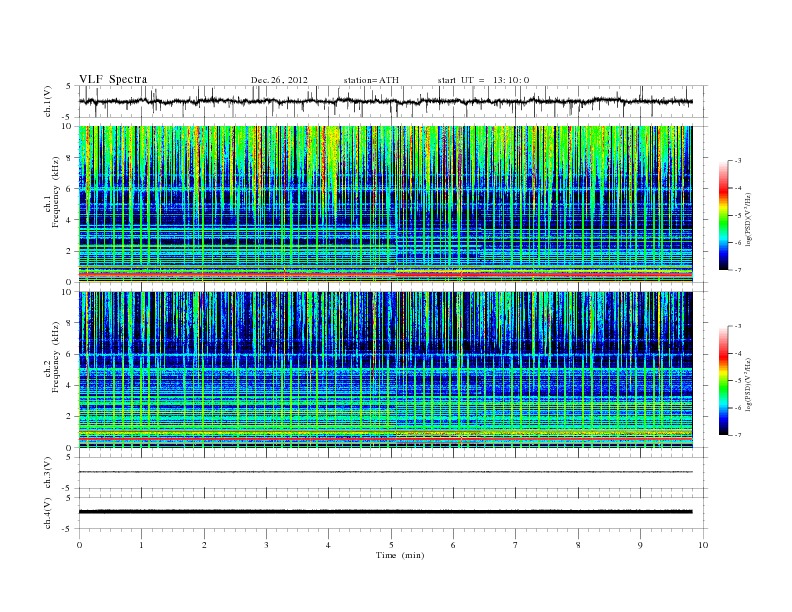Click the ch.2 spectrogram "4" kHz tick label

click(x=69, y=386)
